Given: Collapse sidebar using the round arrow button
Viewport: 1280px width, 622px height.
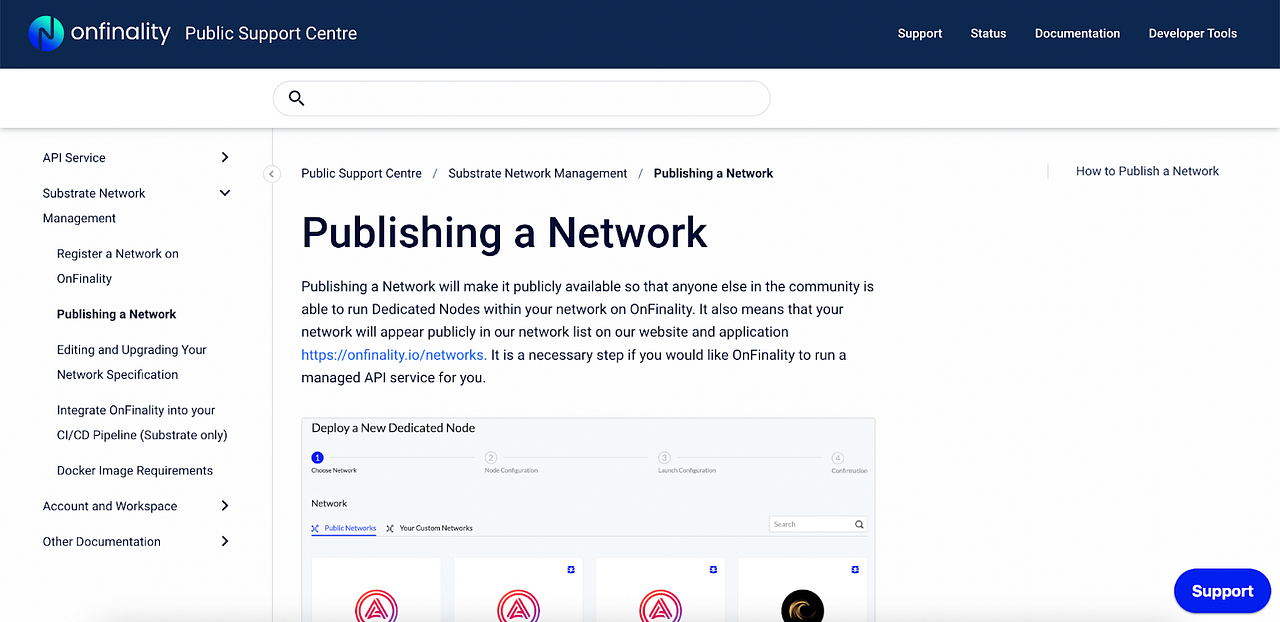Looking at the screenshot, I should click(272, 174).
